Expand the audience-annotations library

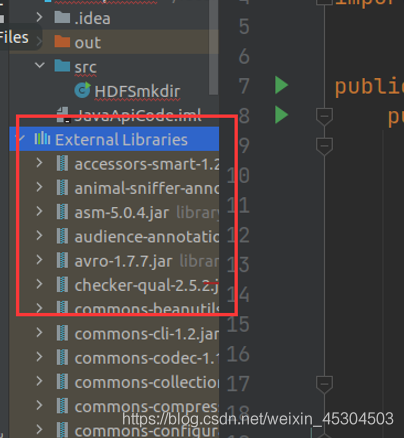(39, 236)
